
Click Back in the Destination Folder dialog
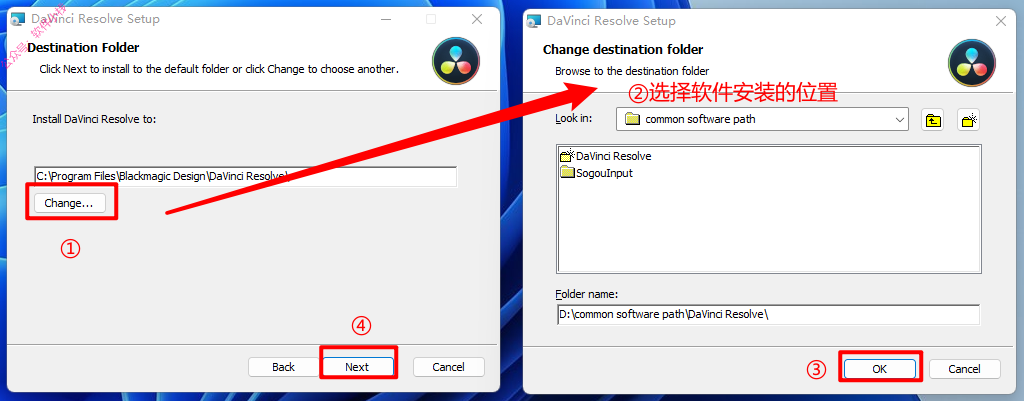[283, 367]
